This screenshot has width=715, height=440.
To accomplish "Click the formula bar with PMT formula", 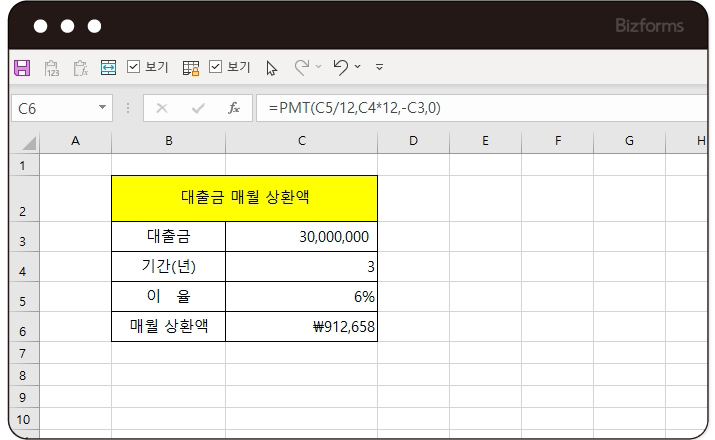I will point(482,108).
